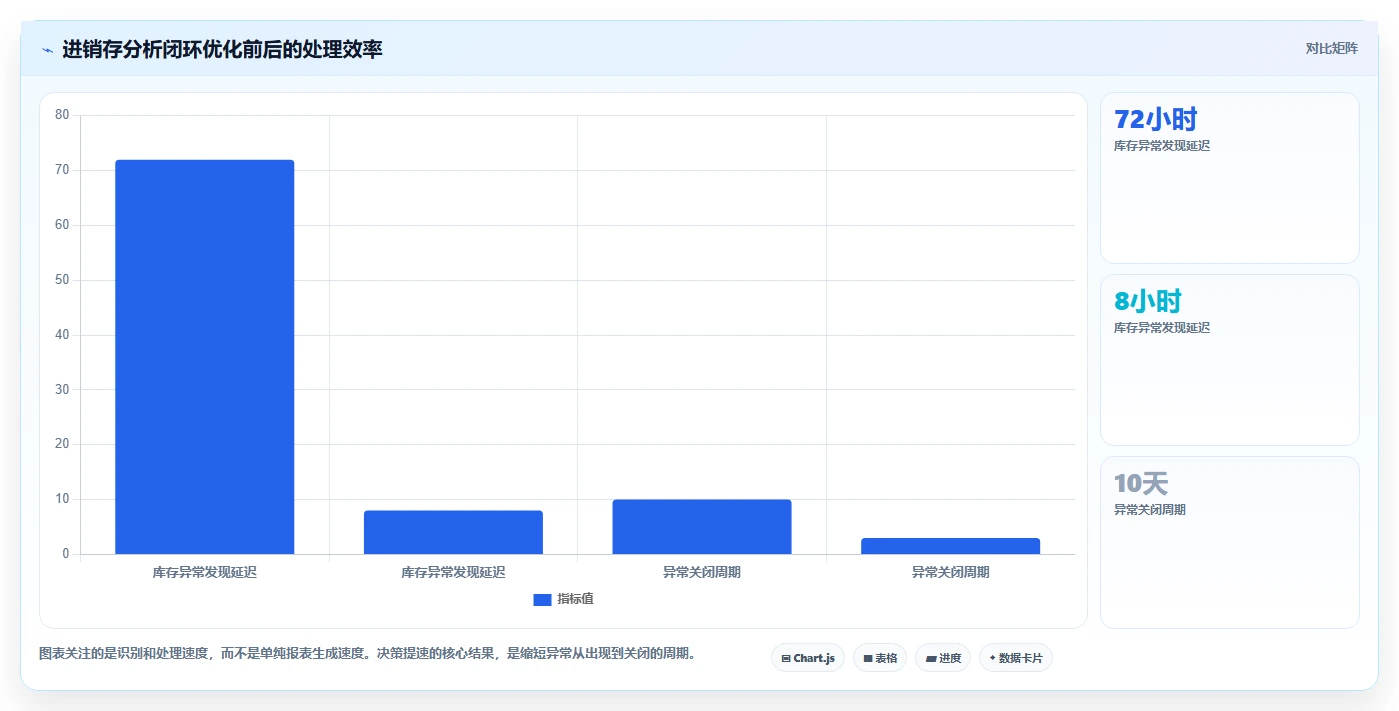This screenshot has width=1399, height=711.
Task: Click the y-axis tick label 50
Action: click(62, 280)
